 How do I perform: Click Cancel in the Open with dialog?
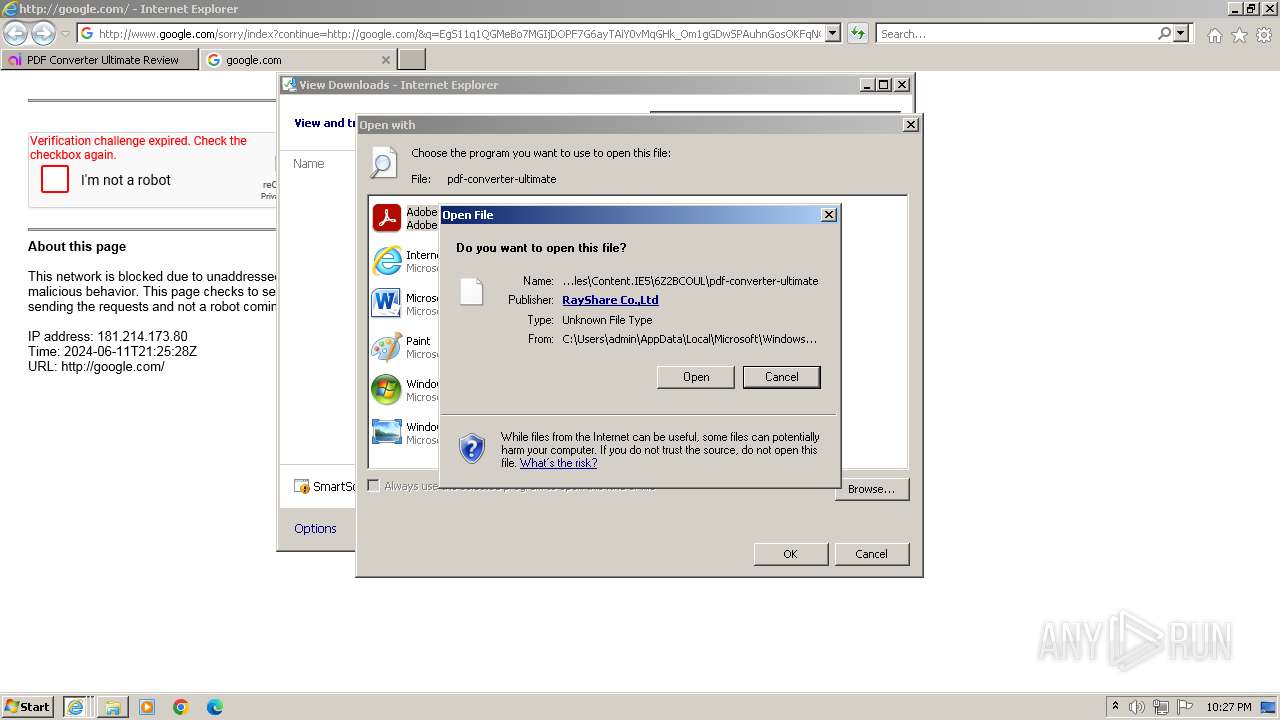tap(871, 554)
